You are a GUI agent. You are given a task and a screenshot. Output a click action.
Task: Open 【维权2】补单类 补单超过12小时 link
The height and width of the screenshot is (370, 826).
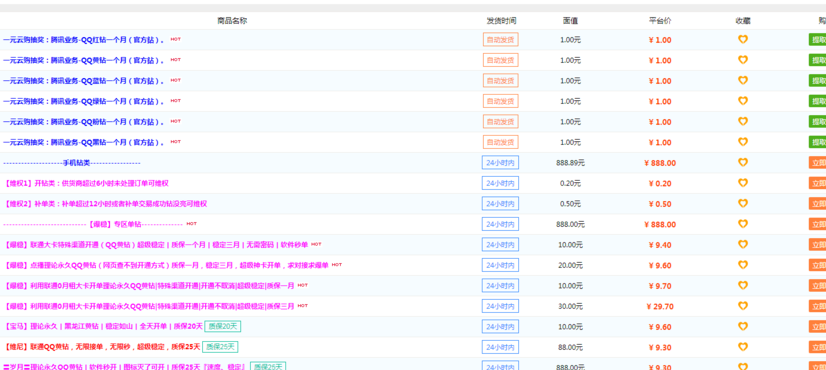(105, 204)
